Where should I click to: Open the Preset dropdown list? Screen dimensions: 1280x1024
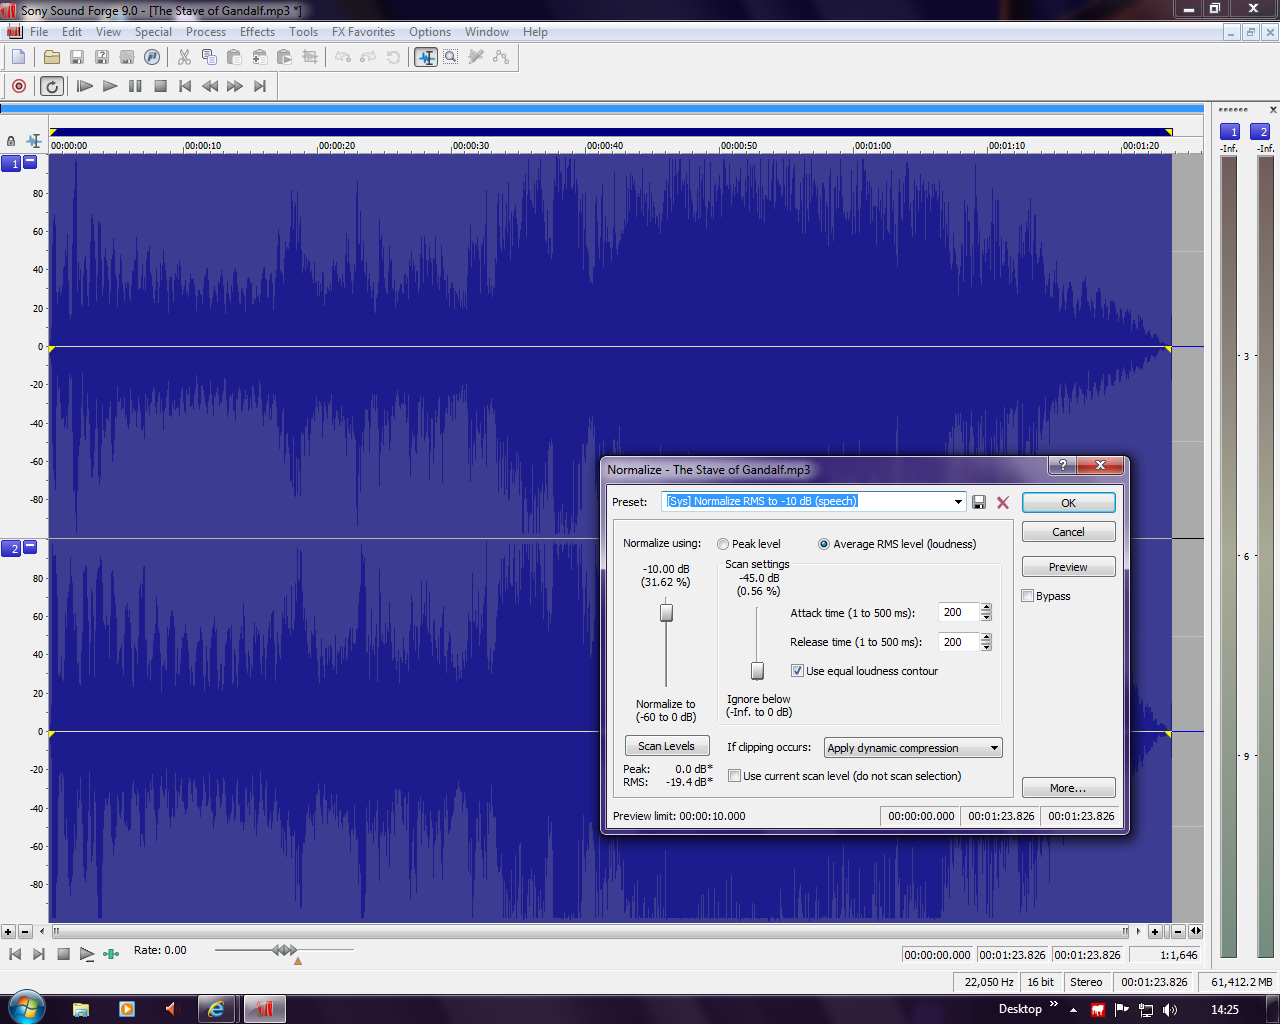[957, 502]
